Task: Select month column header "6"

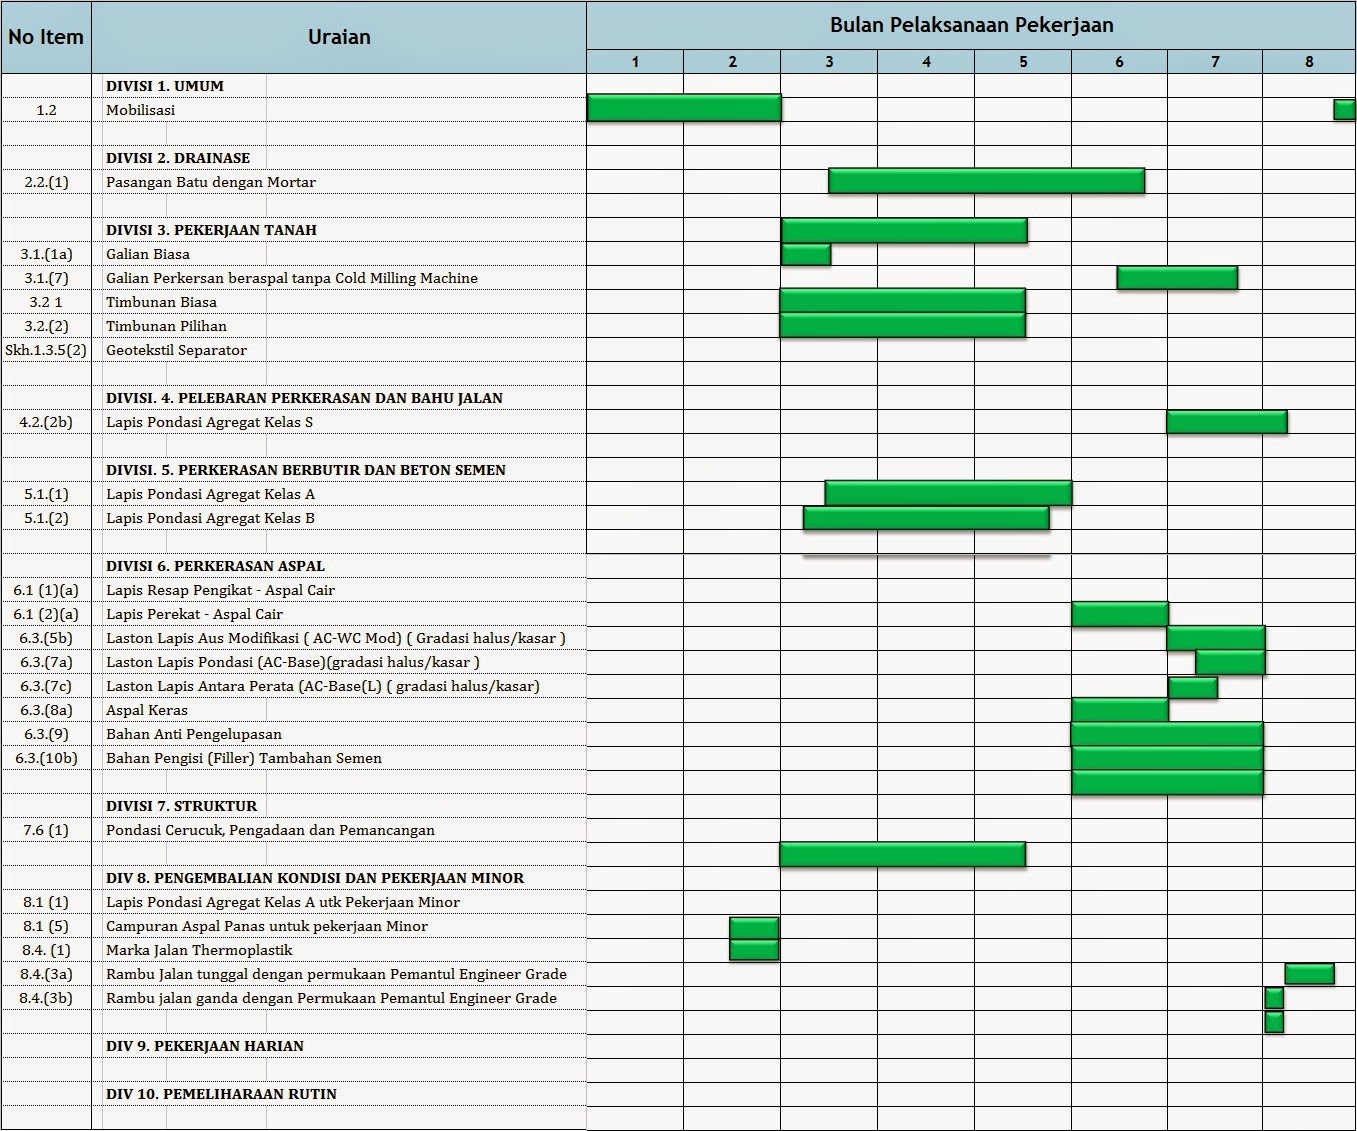Action: point(1119,62)
